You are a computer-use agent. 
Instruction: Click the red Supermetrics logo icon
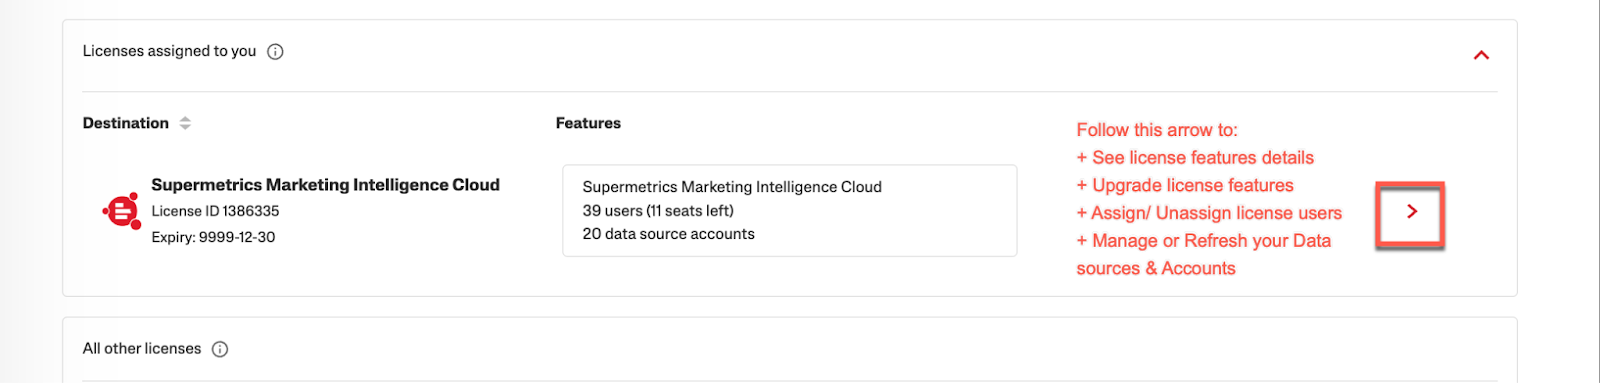pos(122,211)
